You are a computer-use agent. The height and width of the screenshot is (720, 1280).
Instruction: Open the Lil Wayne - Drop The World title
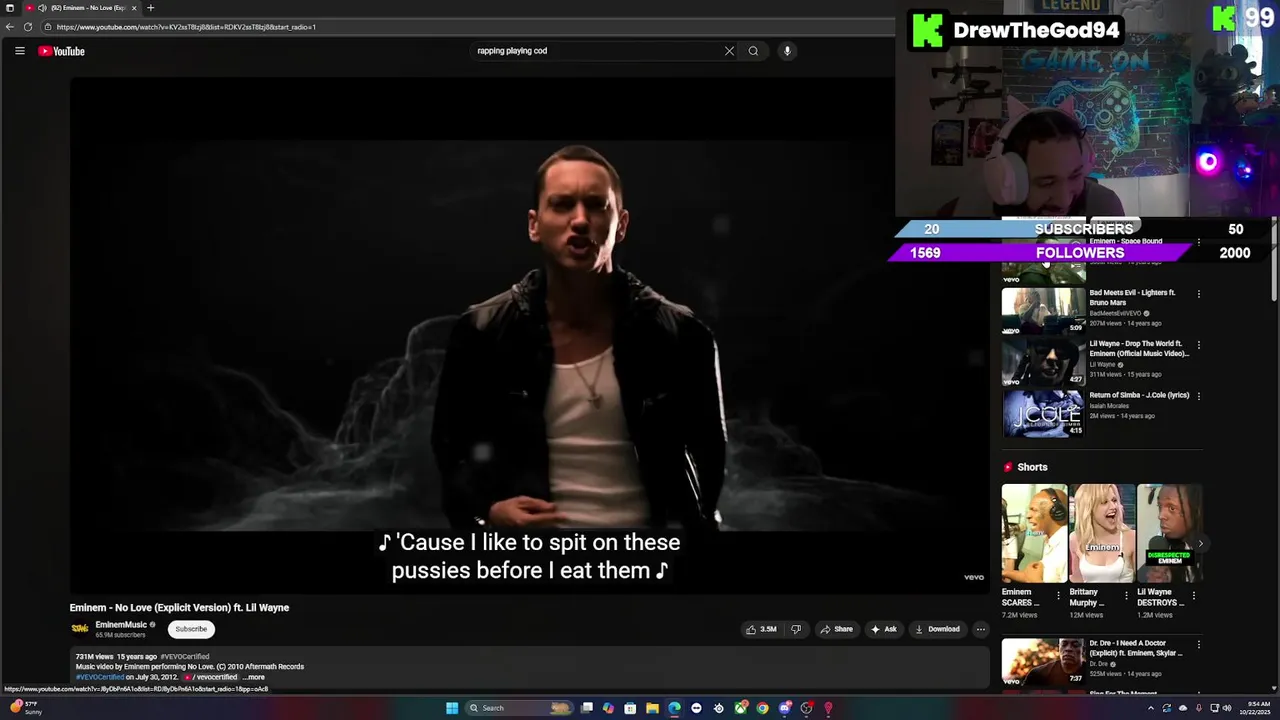1139,348
